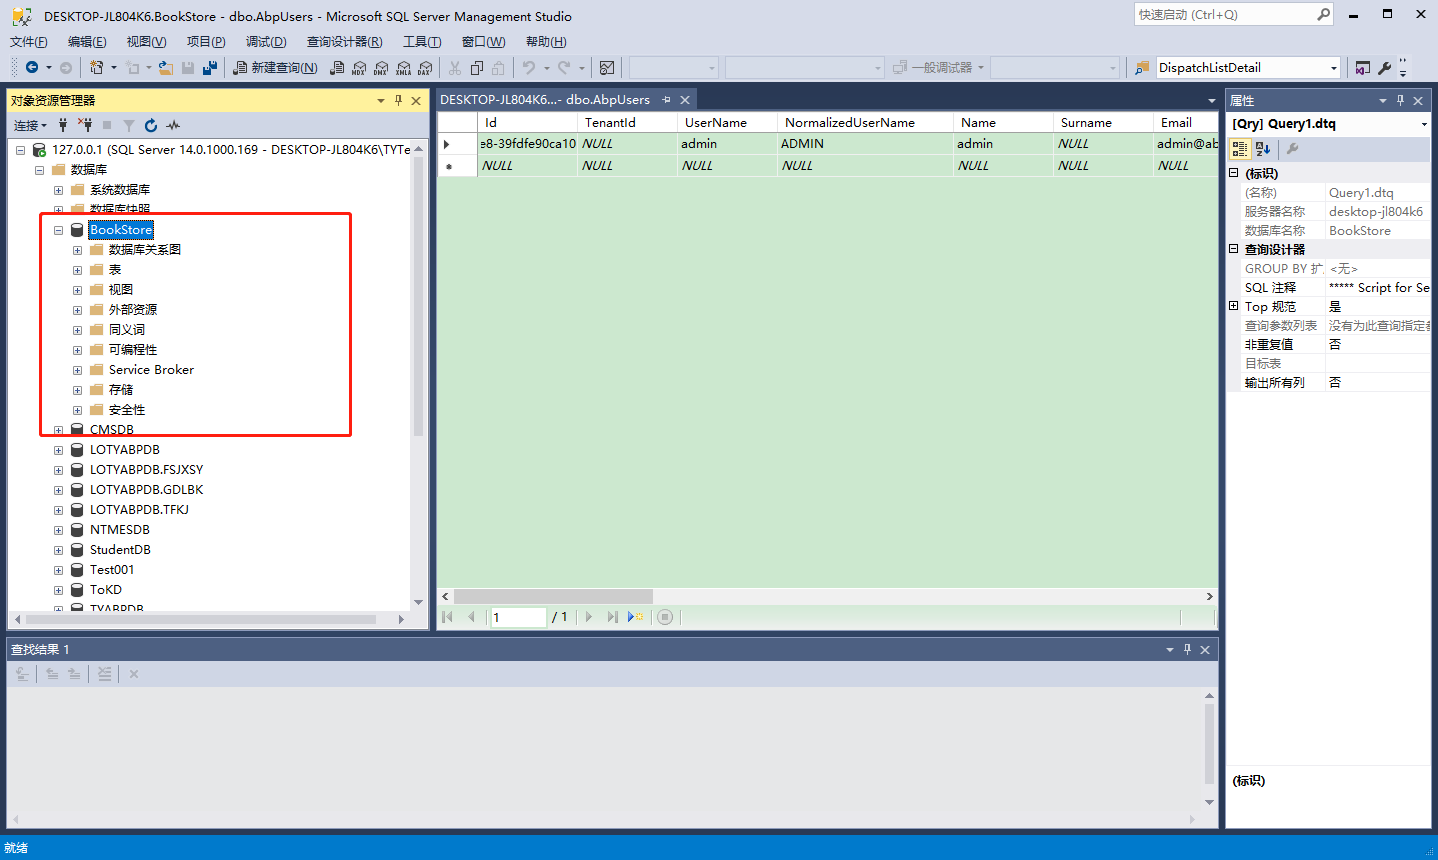
Task: Click the Surname column header
Action: (1103, 122)
